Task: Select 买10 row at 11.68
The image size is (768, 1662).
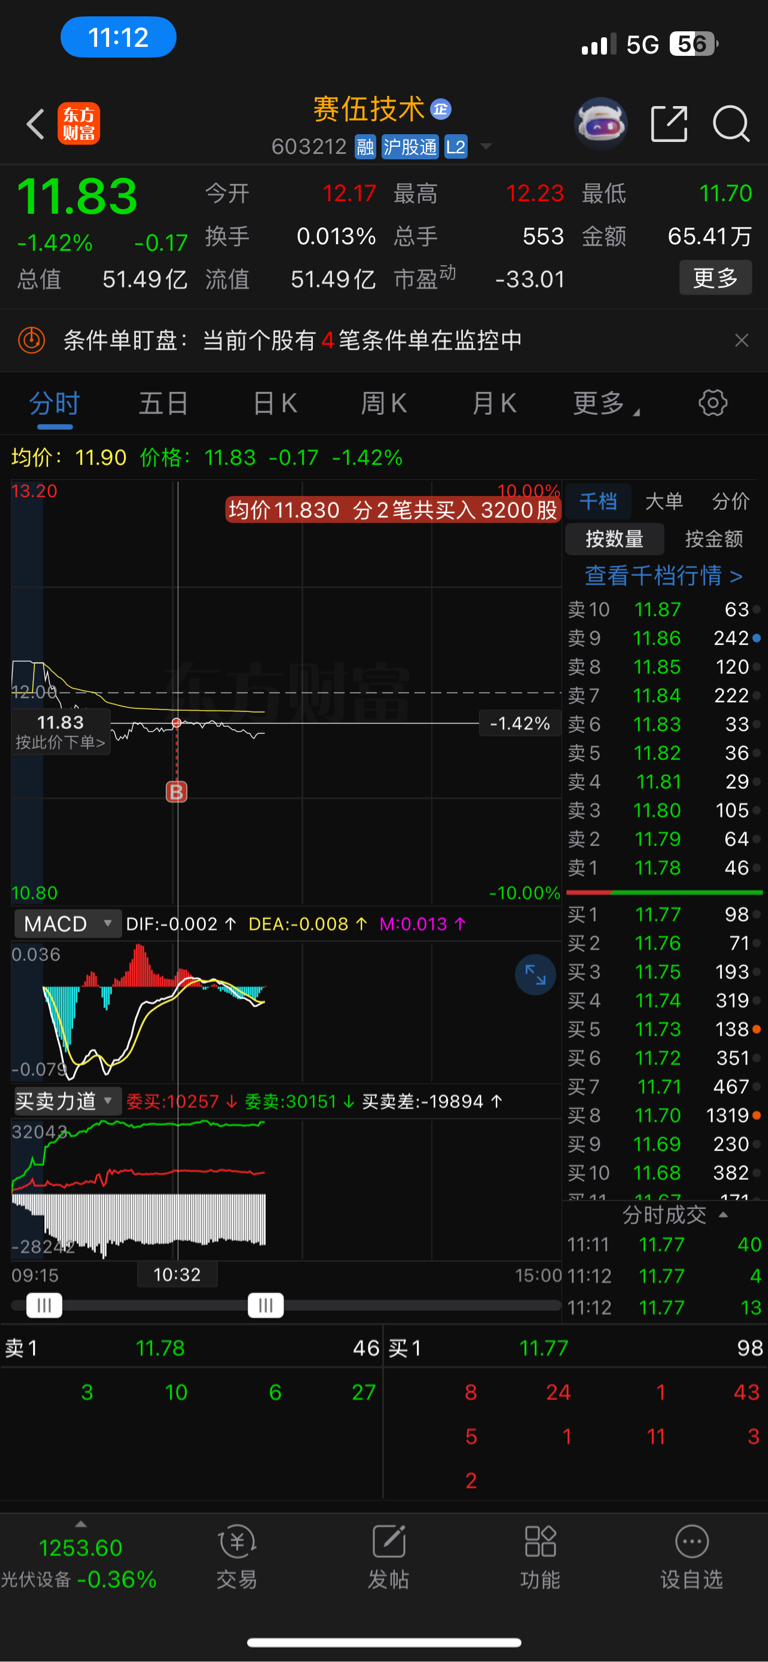Action: coord(663,1172)
